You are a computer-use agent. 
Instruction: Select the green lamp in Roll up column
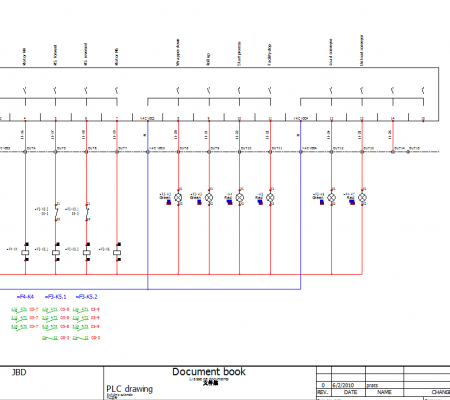point(209,197)
